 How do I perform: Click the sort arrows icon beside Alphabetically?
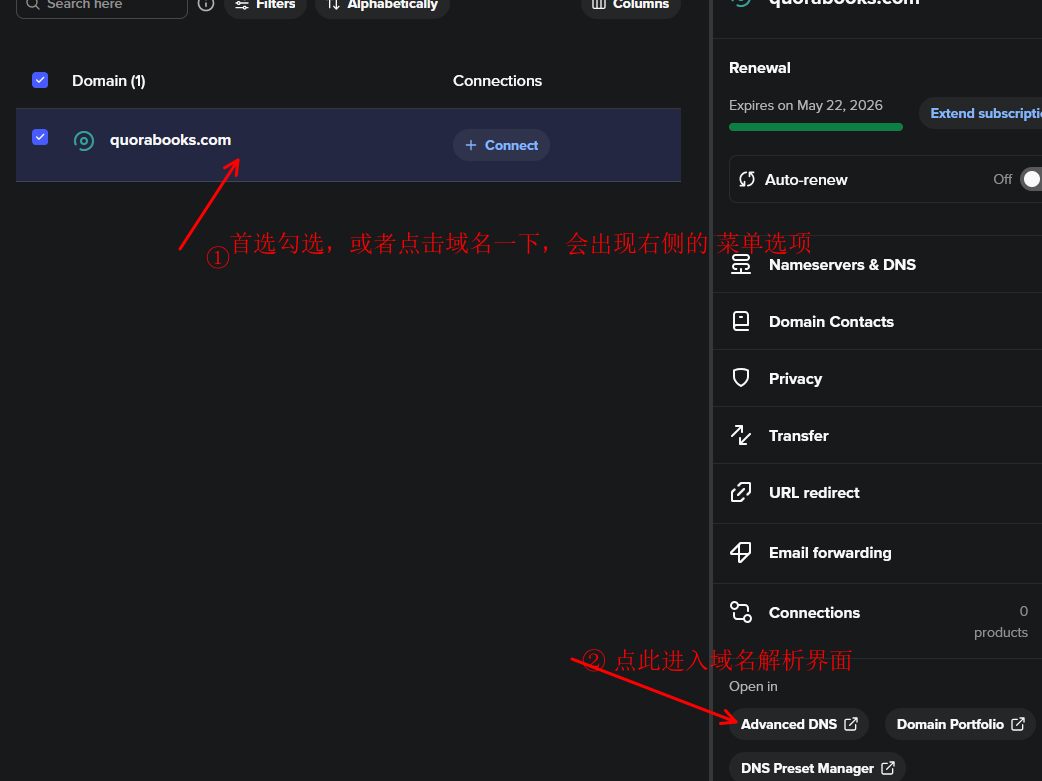click(x=334, y=5)
